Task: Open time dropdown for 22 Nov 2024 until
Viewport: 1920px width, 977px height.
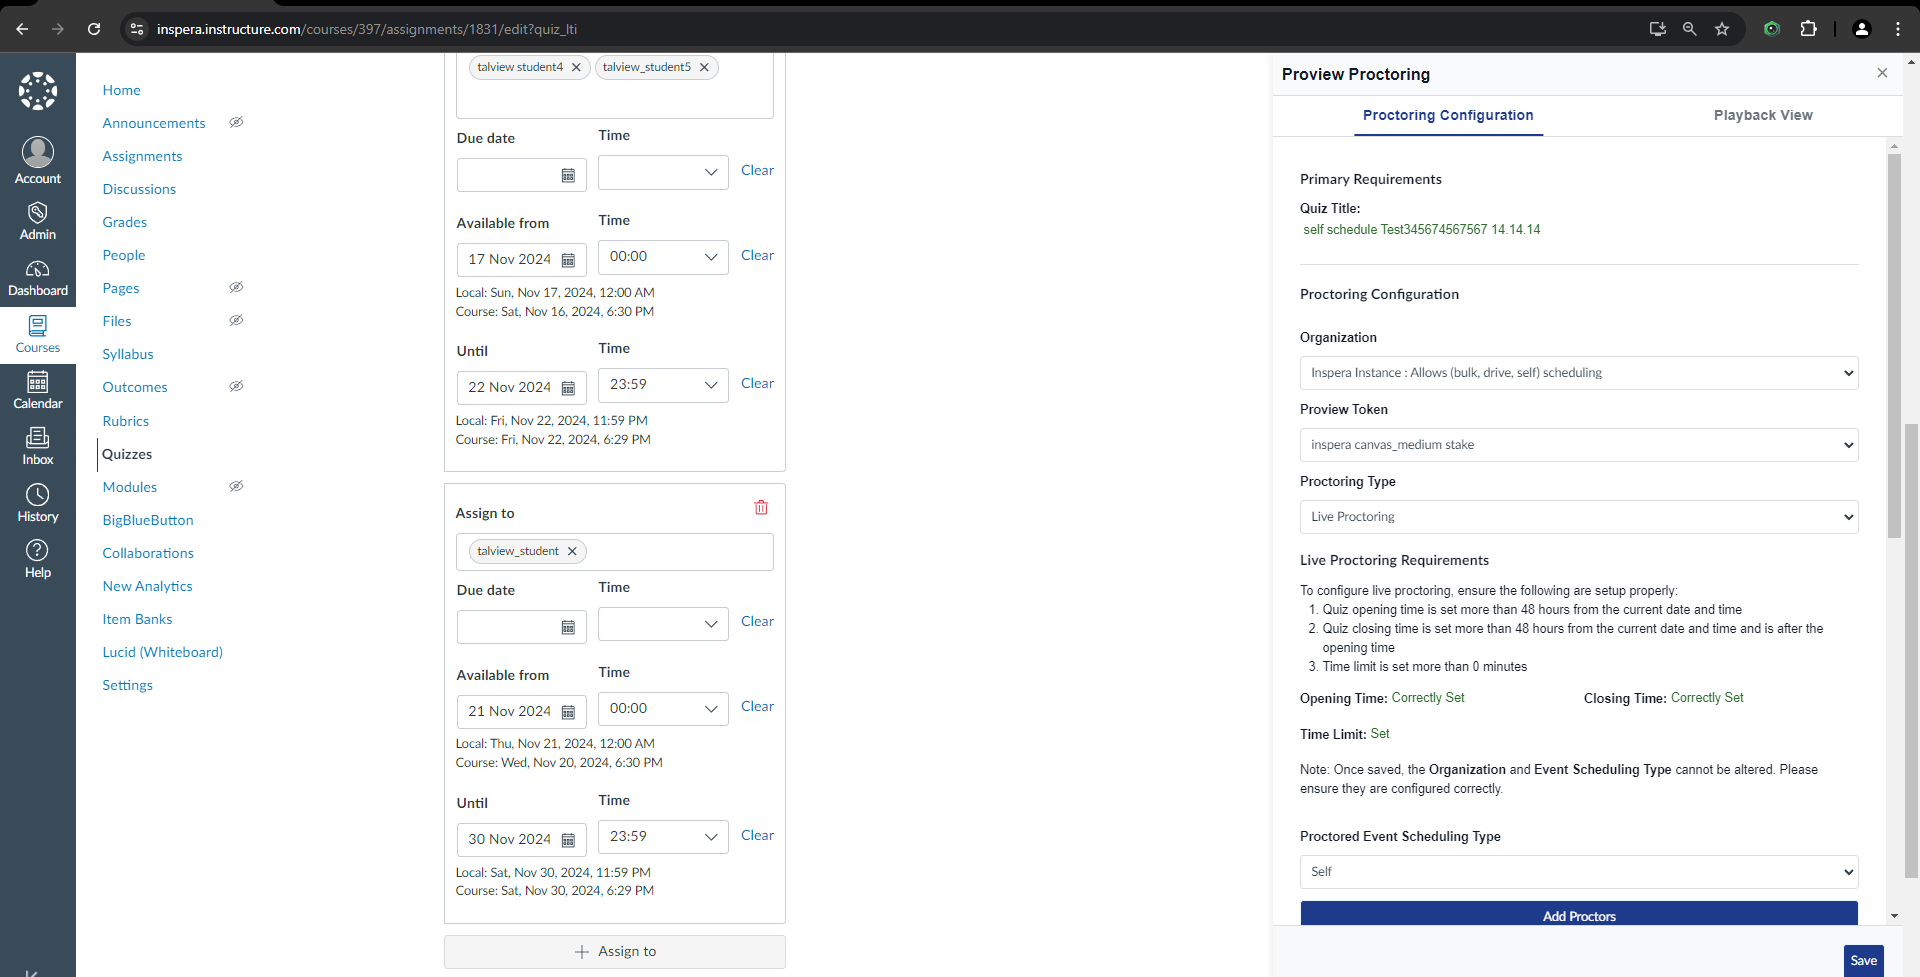Action: (x=663, y=385)
